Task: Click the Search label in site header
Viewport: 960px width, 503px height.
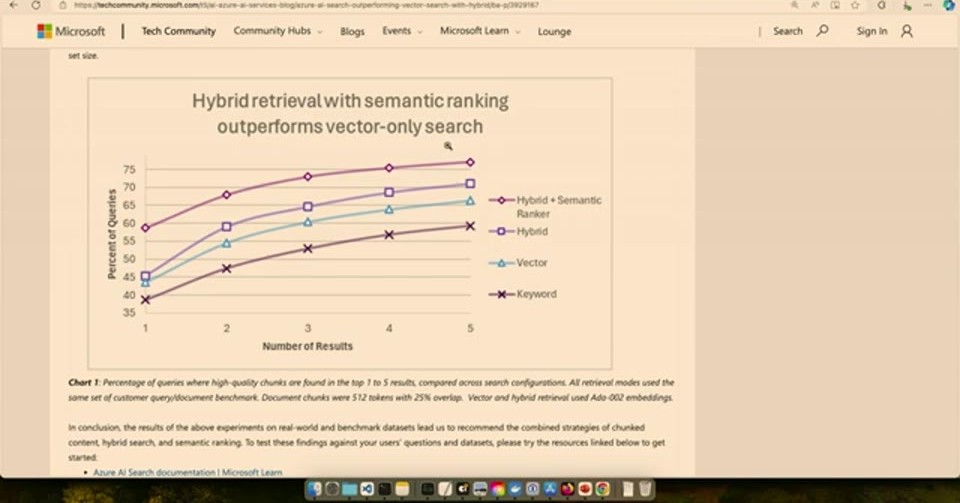Action: (x=787, y=31)
